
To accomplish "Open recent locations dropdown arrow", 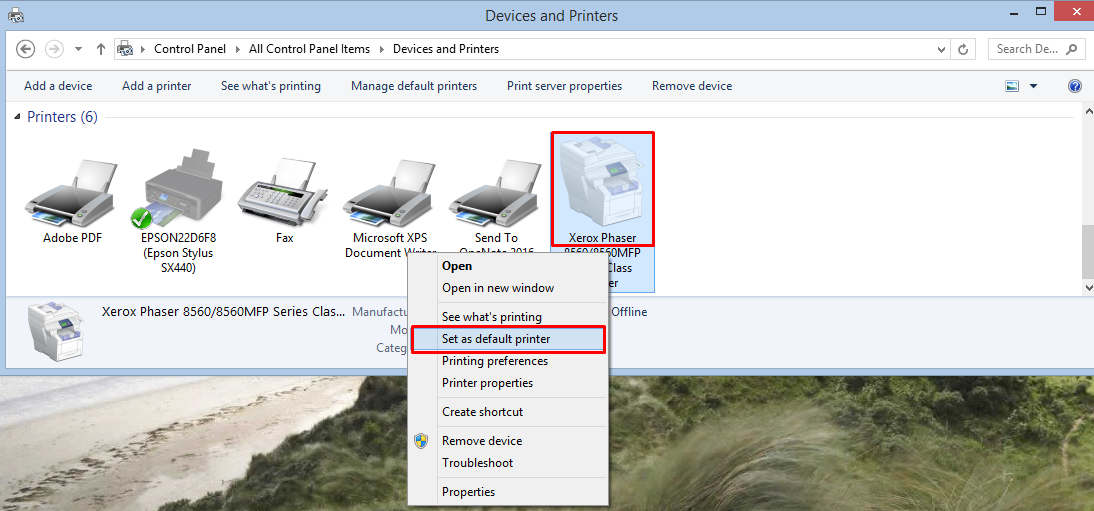I will 78,49.
